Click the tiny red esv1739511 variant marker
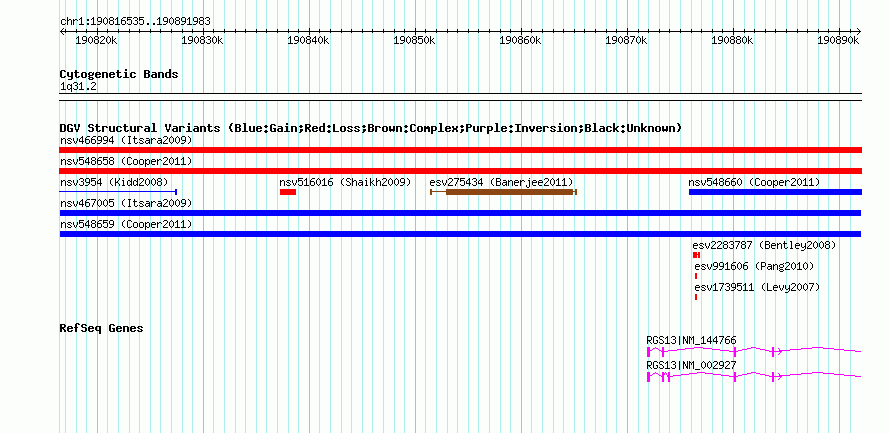The image size is (890, 433). [x=696, y=297]
